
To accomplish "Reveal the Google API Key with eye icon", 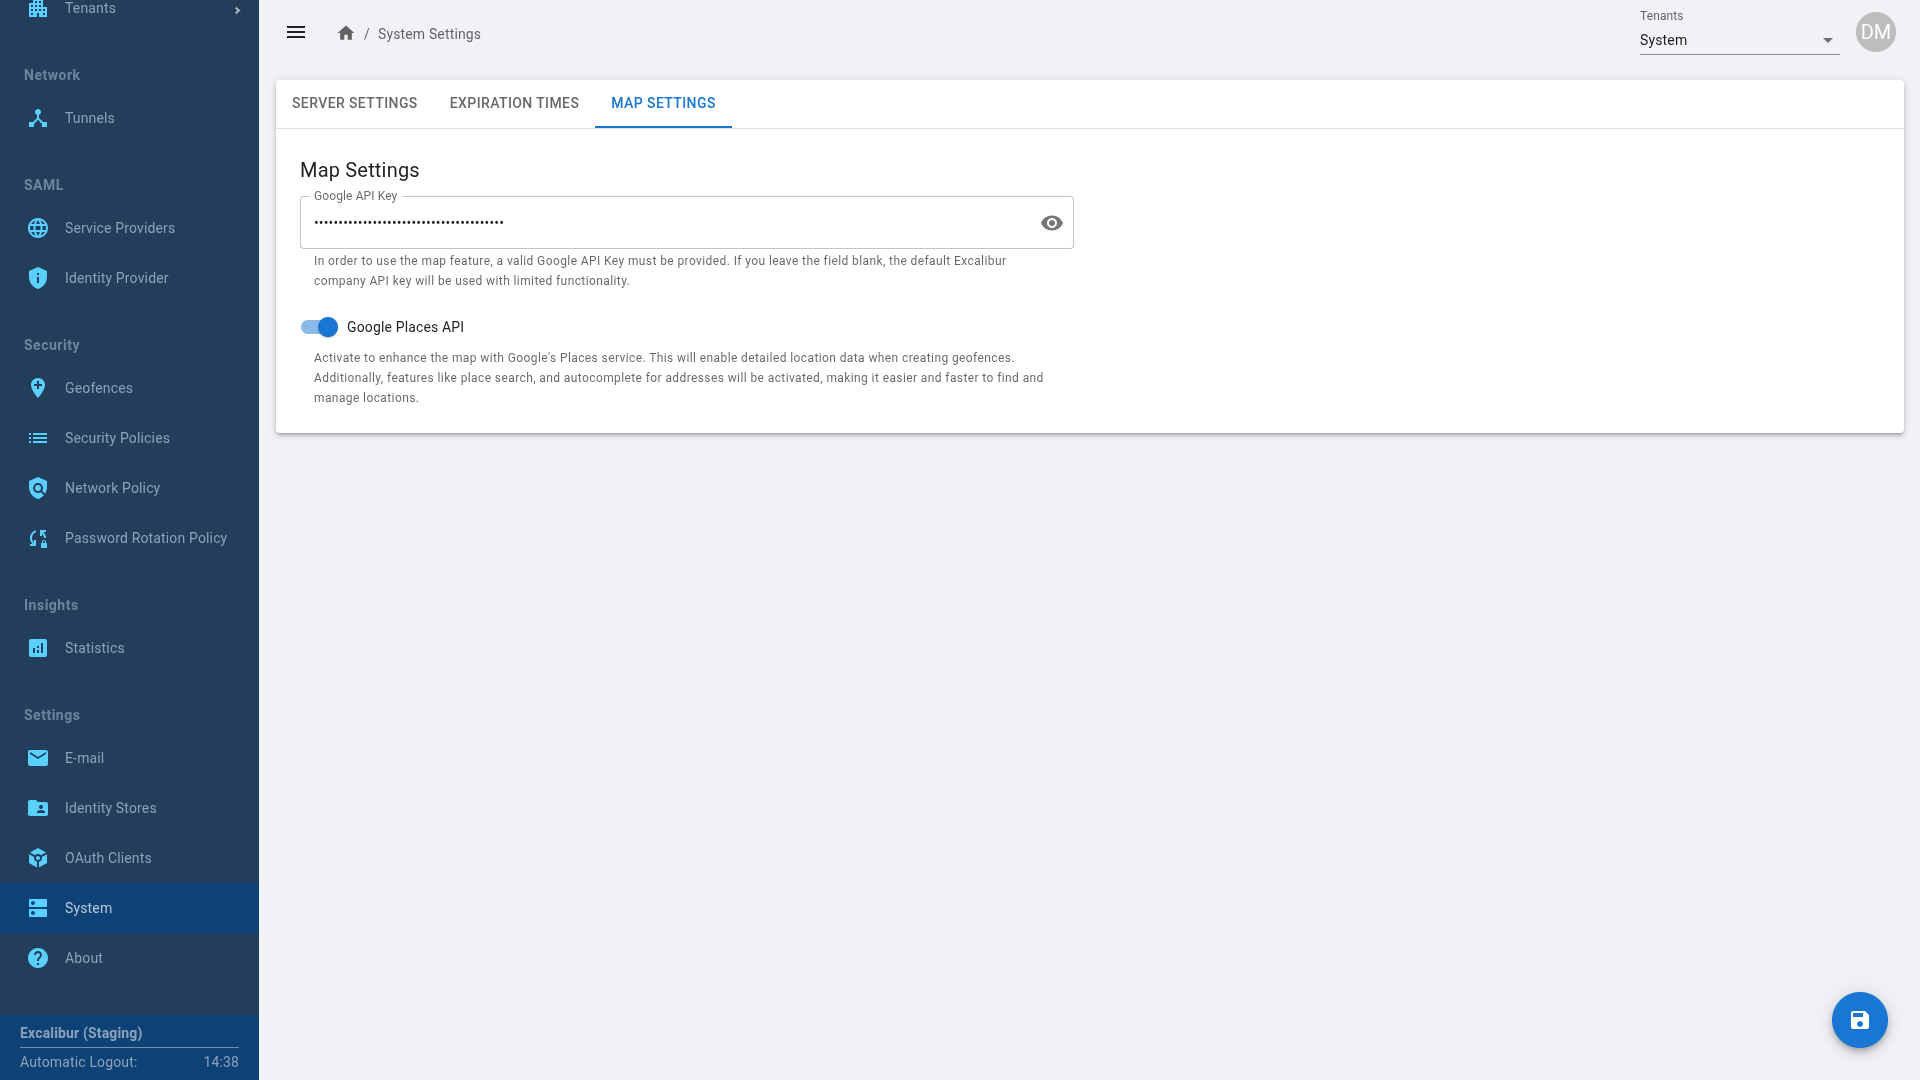I will click(1051, 223).
